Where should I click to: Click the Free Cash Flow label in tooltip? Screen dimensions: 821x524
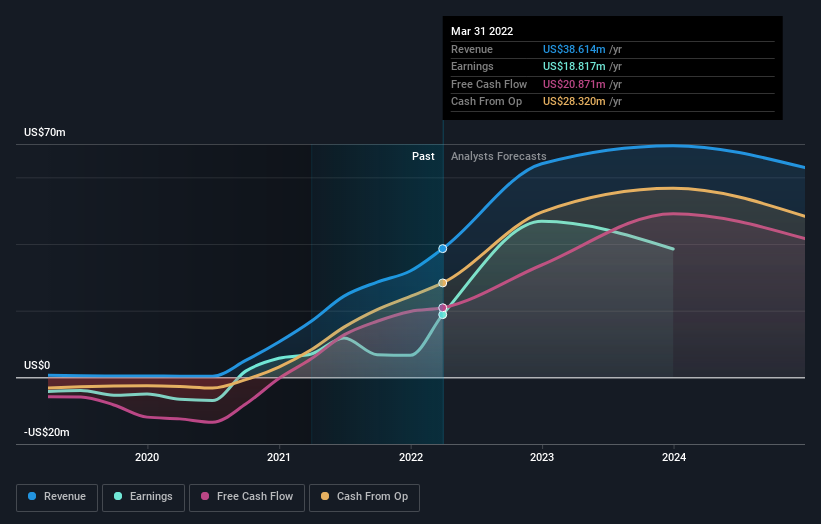[x=489, y=84]
